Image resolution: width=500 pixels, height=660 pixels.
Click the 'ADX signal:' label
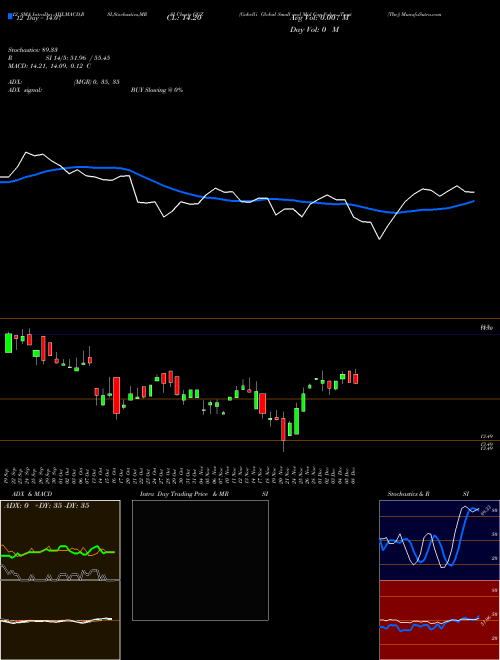tap(25, 90)
